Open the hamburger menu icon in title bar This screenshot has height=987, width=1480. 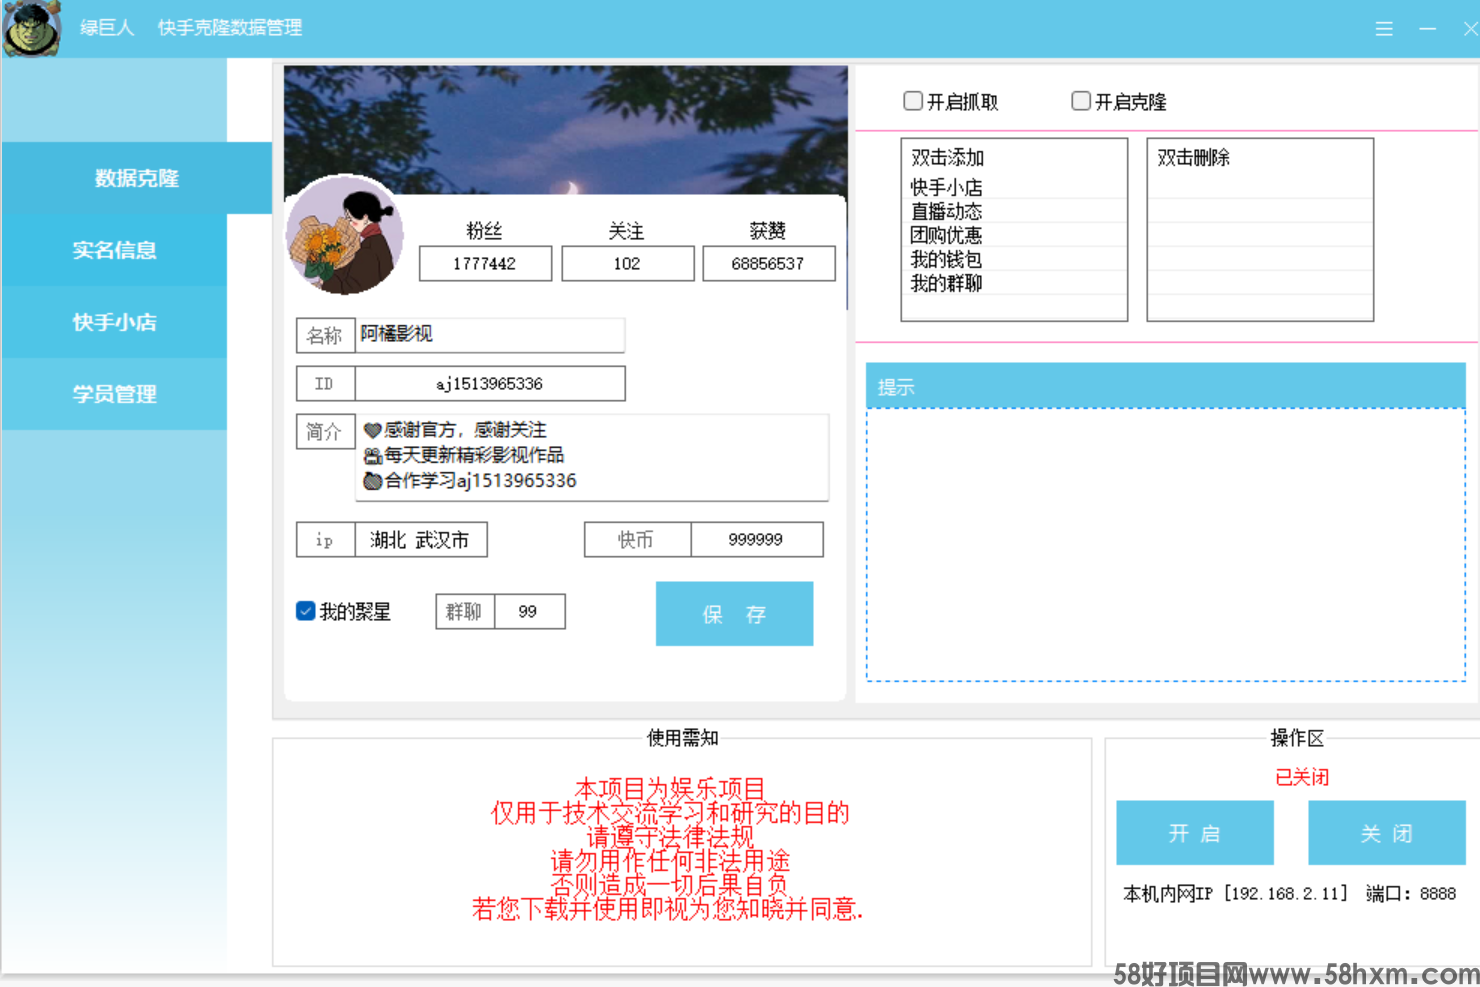[1384, 29]
